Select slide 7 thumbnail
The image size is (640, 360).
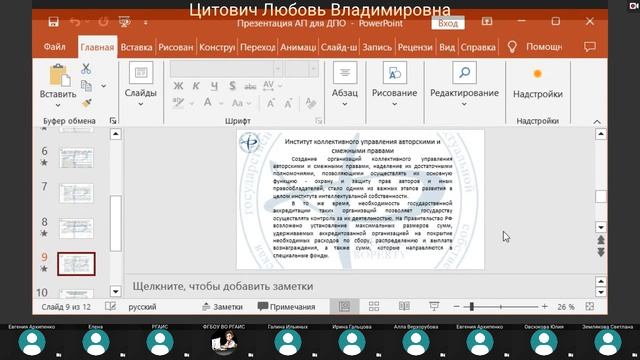(x=76, y=193)
